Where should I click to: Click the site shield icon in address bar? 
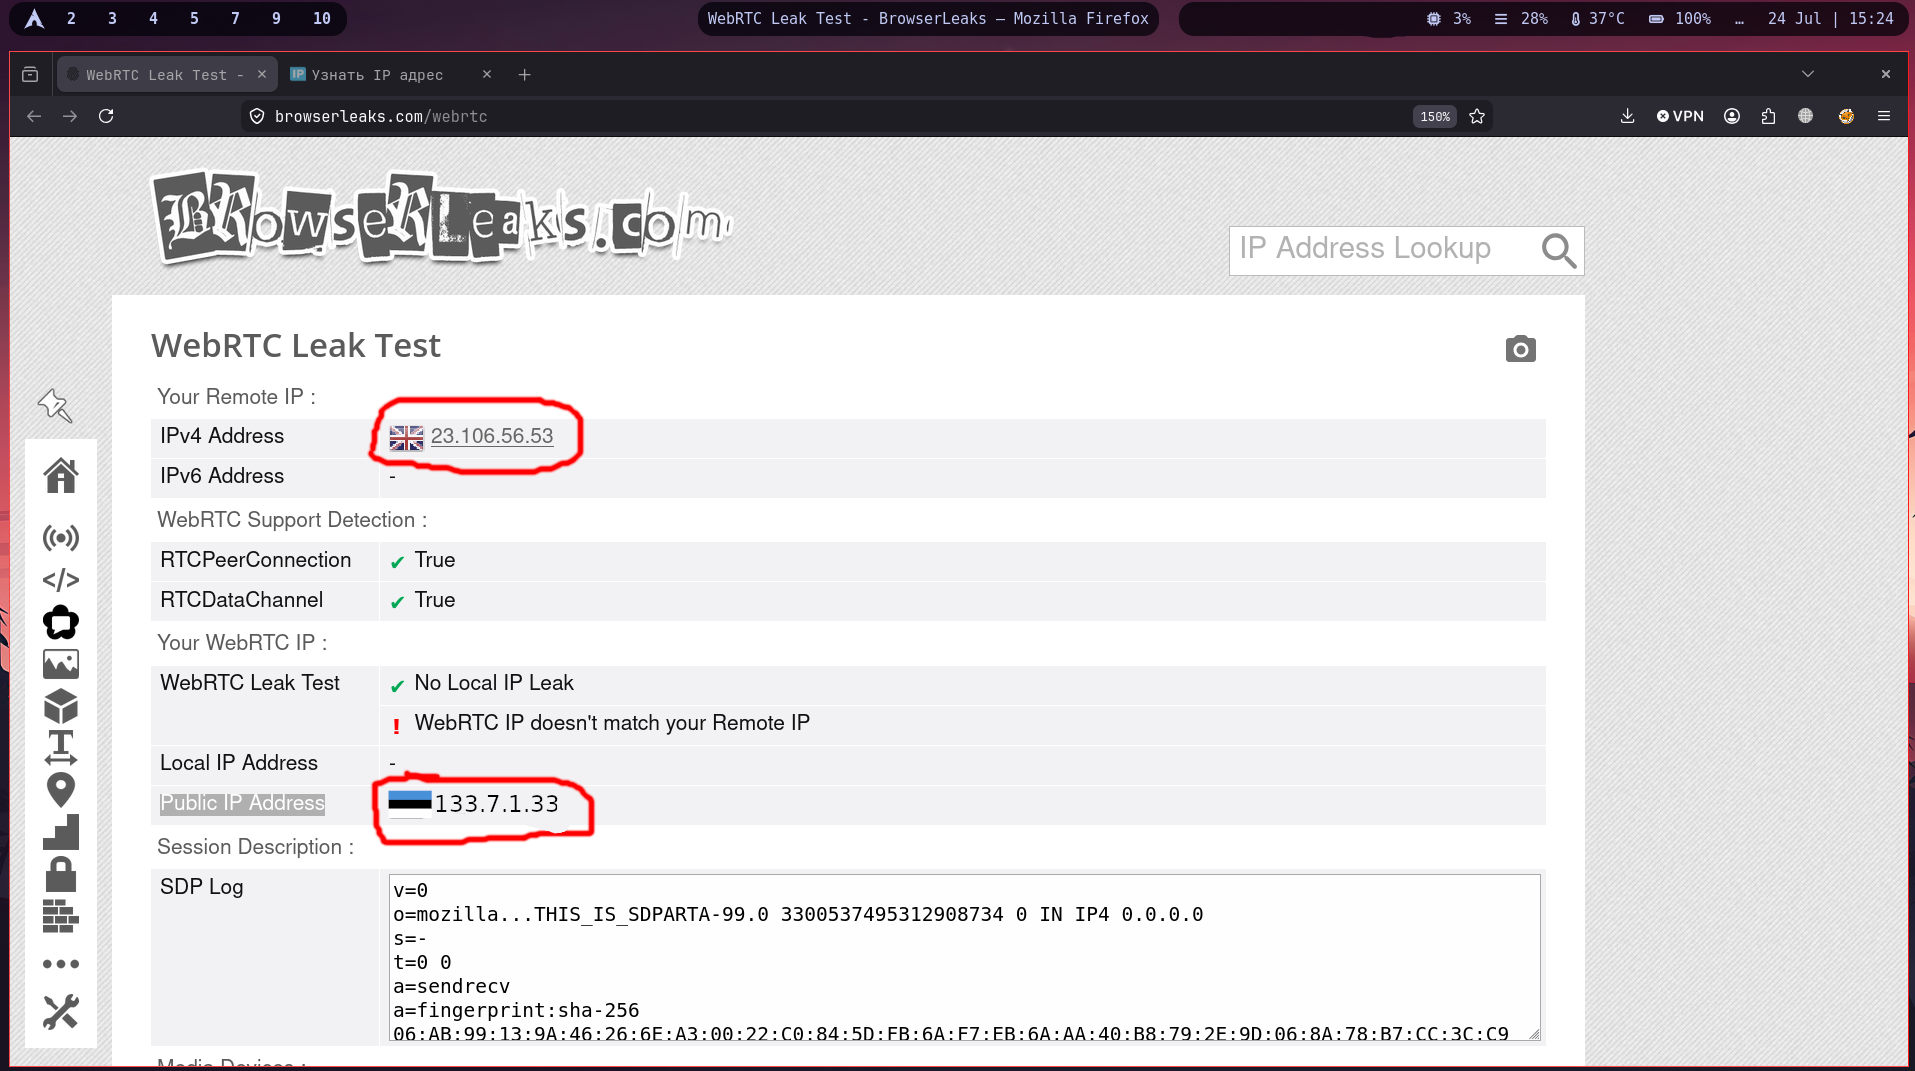(257, 117)
